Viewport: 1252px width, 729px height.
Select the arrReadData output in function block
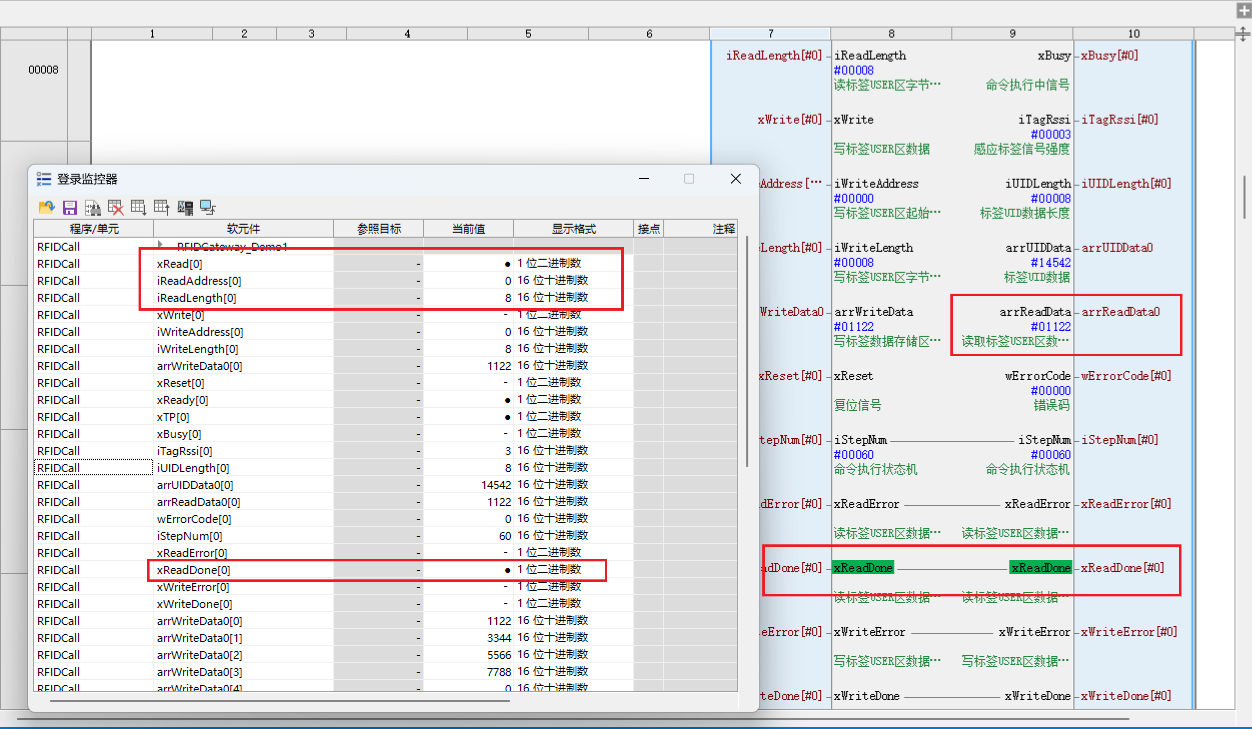(x=1035, y=312)
